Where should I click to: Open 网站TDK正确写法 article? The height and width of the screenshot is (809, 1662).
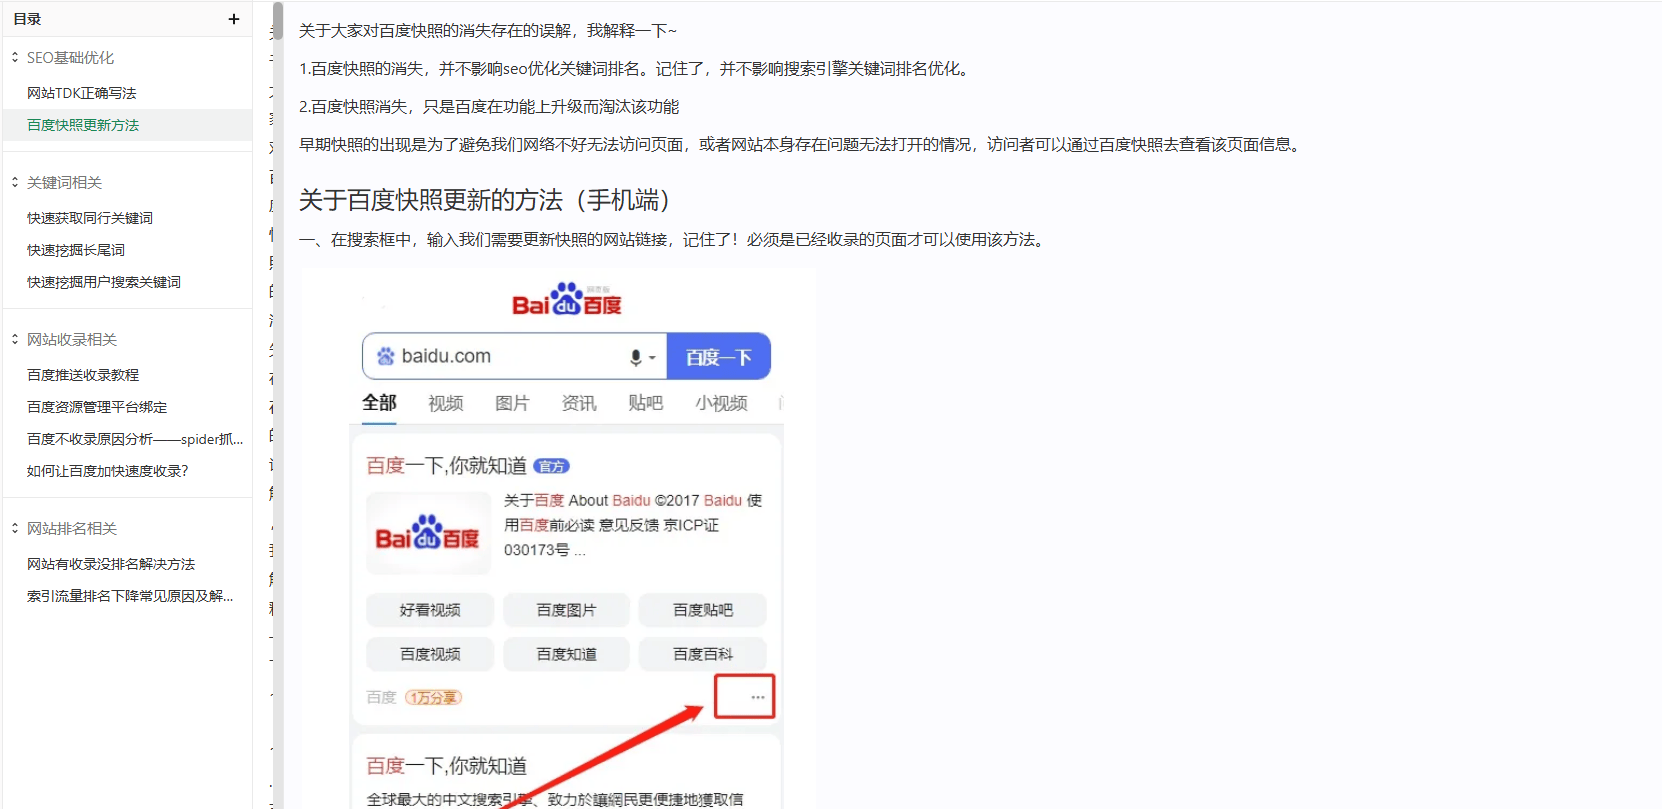tap(82, 93)
